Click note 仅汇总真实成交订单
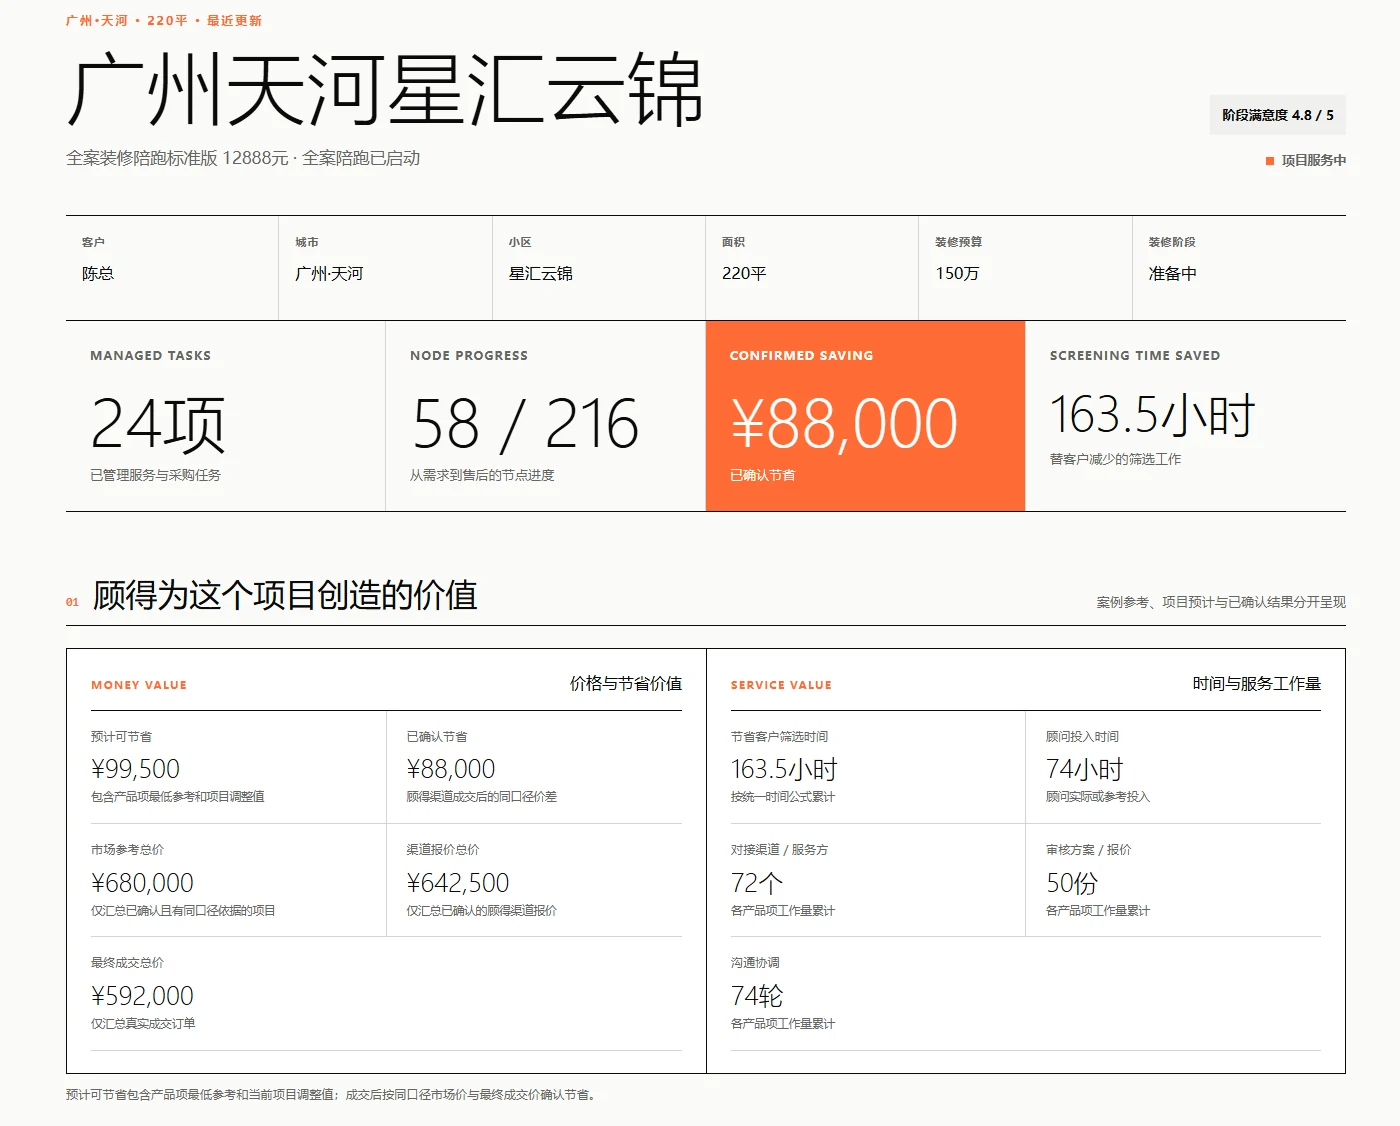1400x1126 pixels. click(143, 1024)
